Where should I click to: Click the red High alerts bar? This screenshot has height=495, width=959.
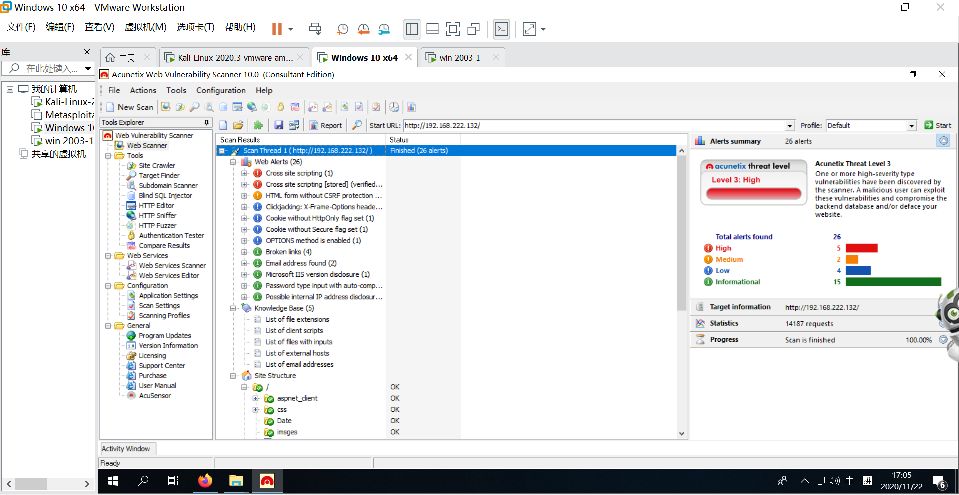pyautogui.click(x=861, y=248)
